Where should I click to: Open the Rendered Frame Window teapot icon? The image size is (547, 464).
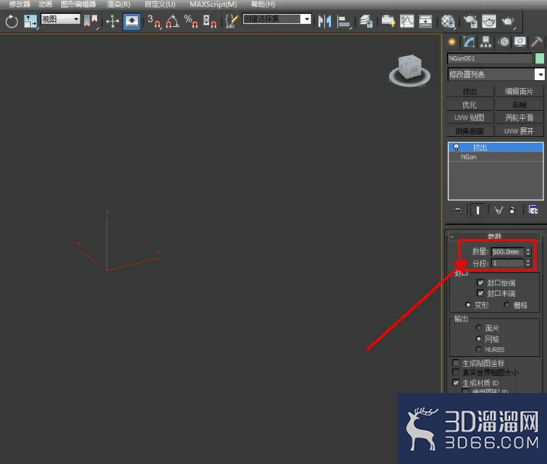(489, 21)
